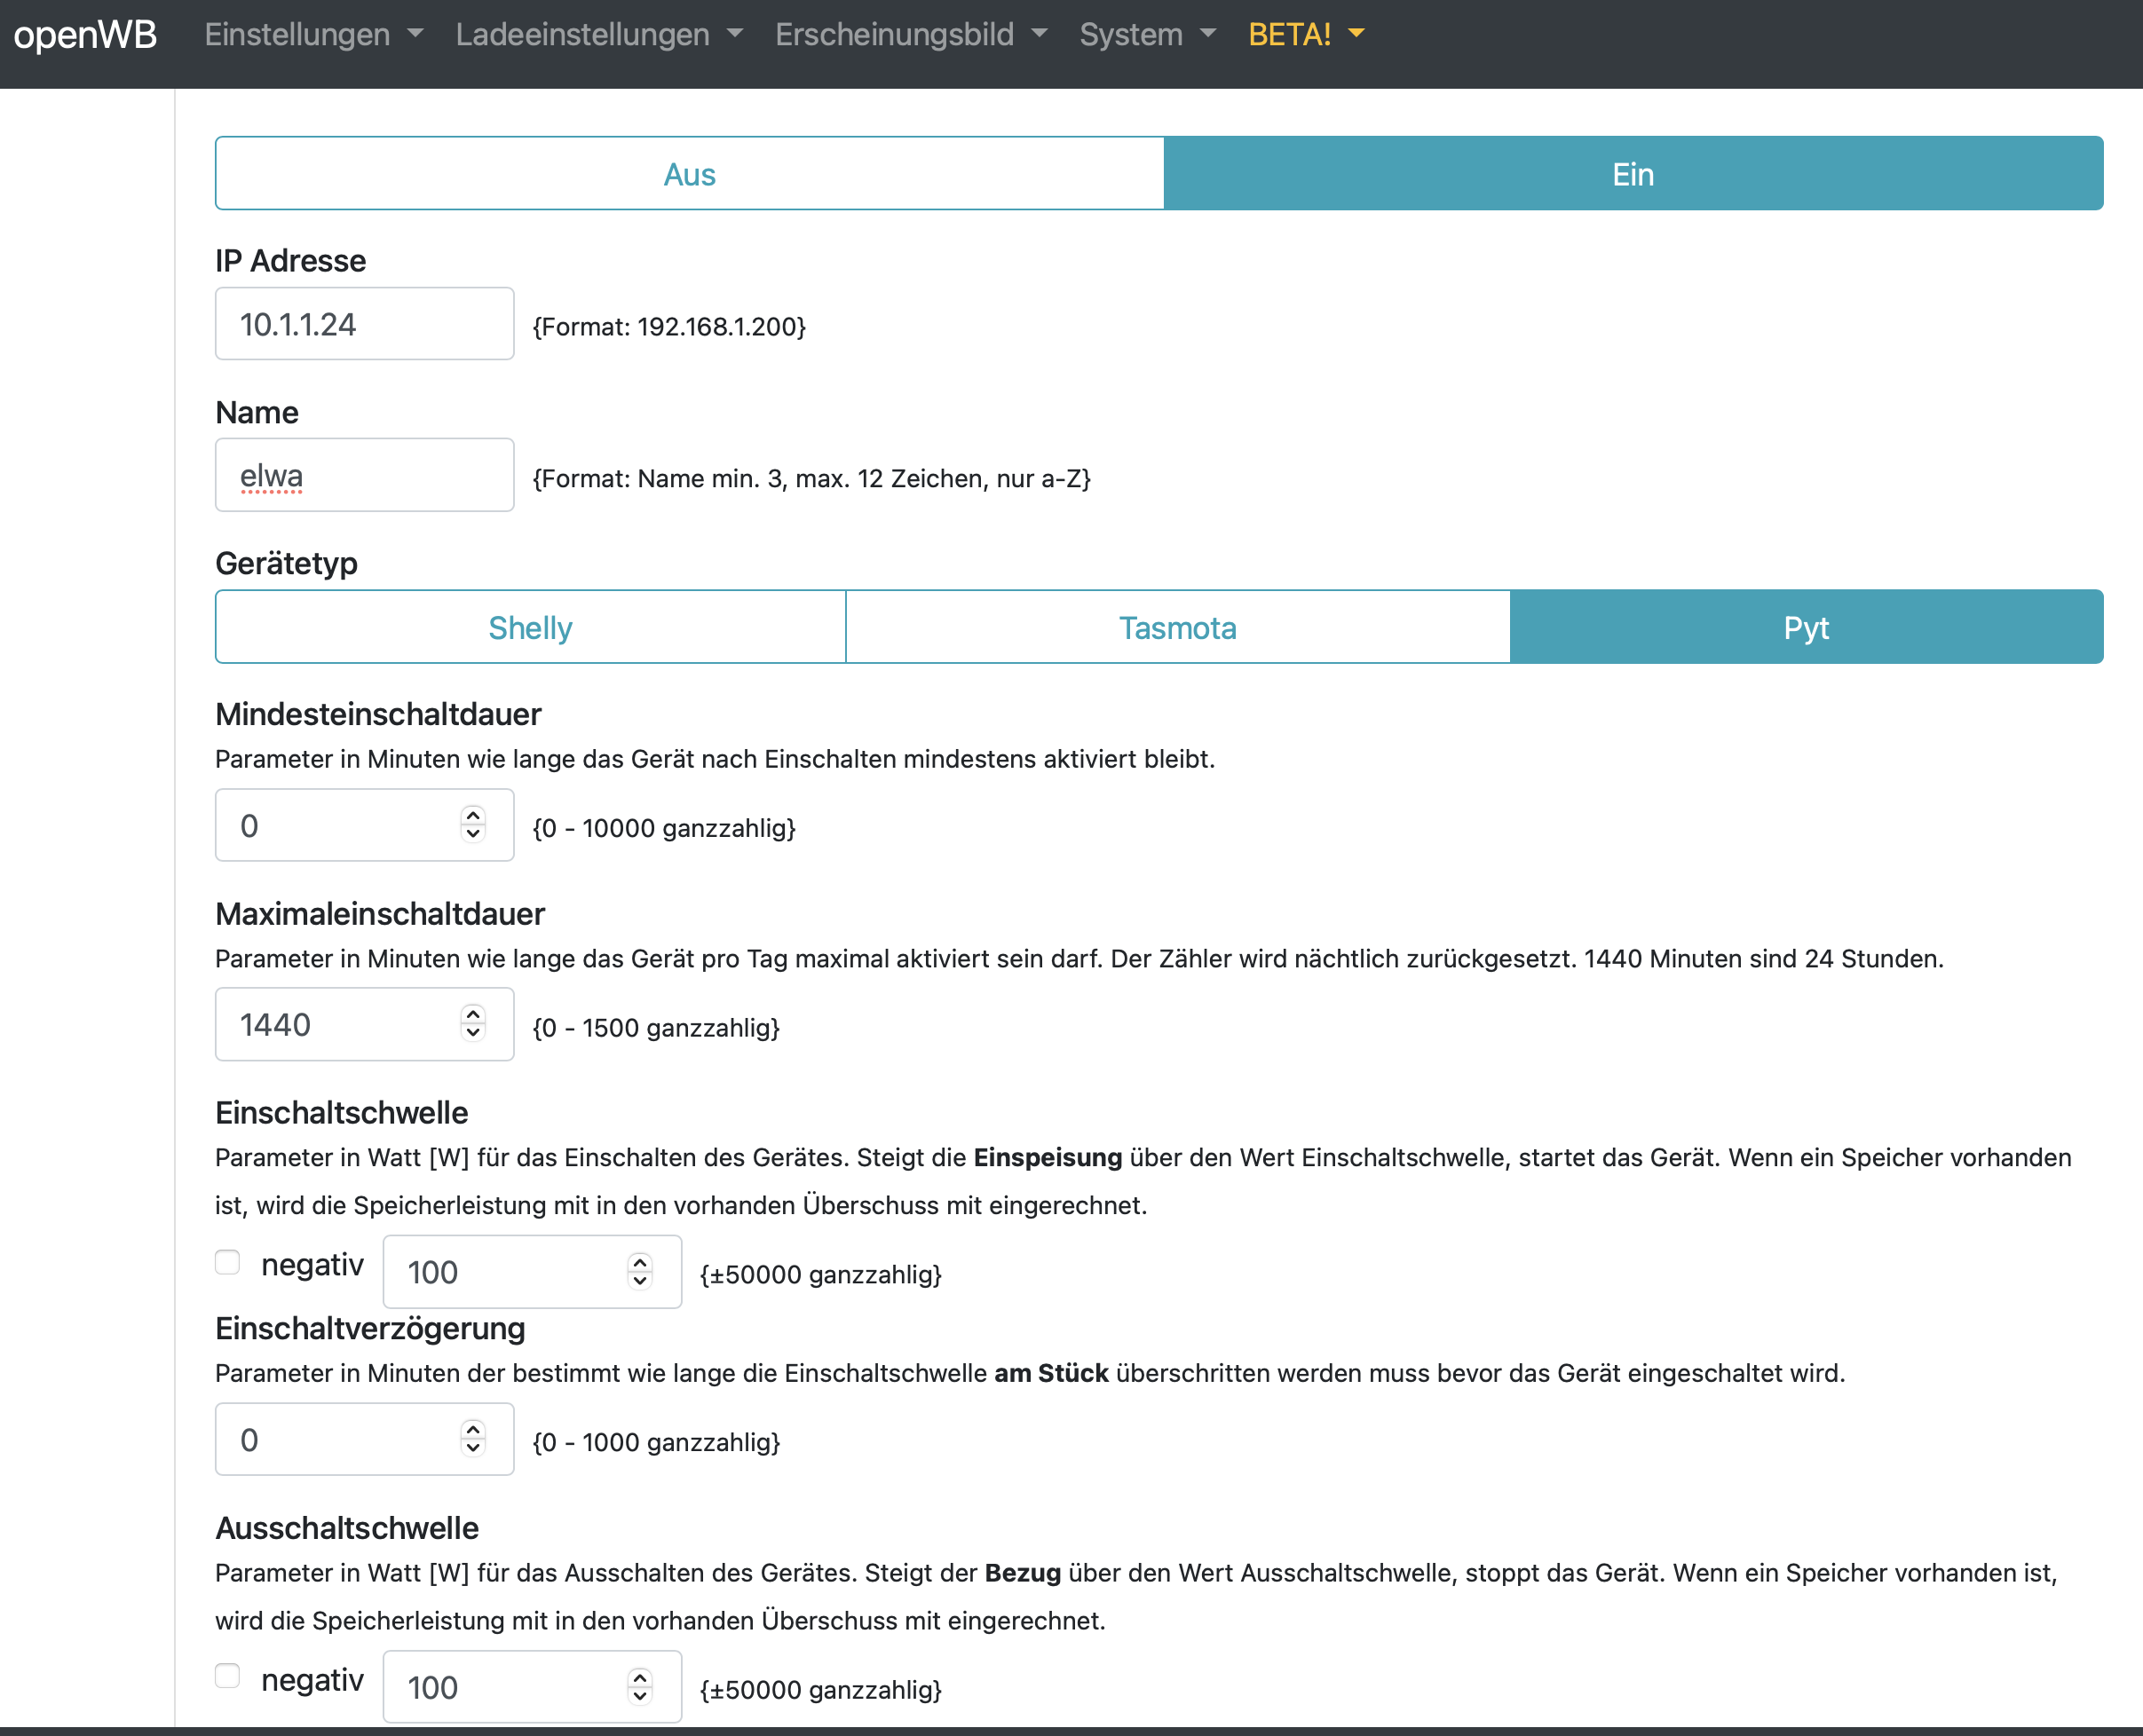Increase Mindesteinschaltdauer with the up arrow
This screenshot has height=1736, width=2143.
[473, 816]
